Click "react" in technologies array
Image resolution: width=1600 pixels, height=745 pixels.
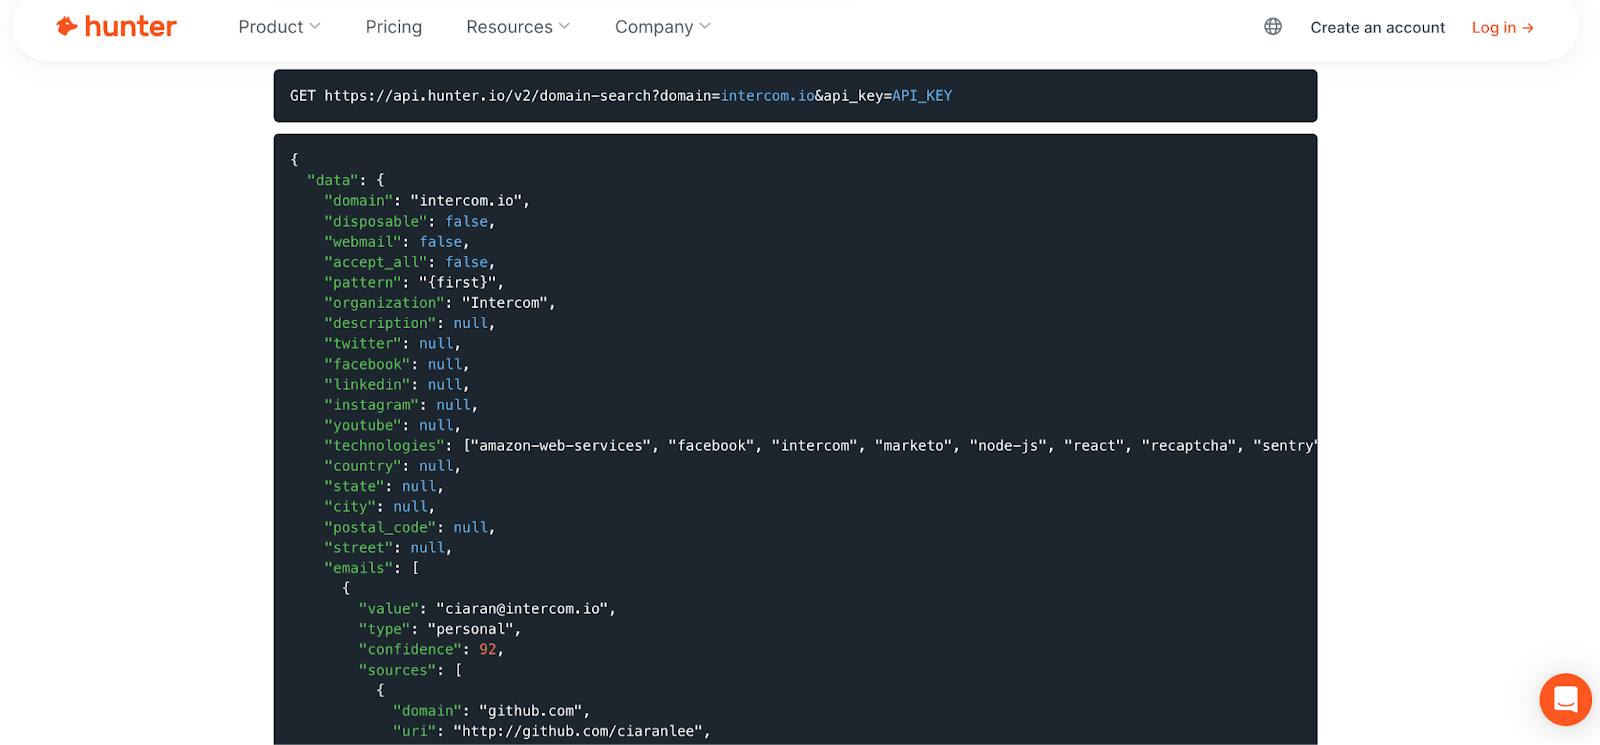1094,446
